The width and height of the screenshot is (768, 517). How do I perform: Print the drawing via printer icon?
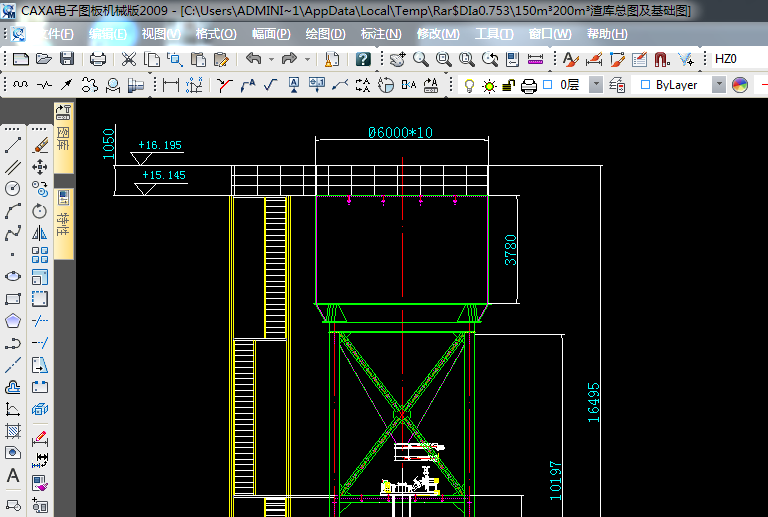click(98, 59)
